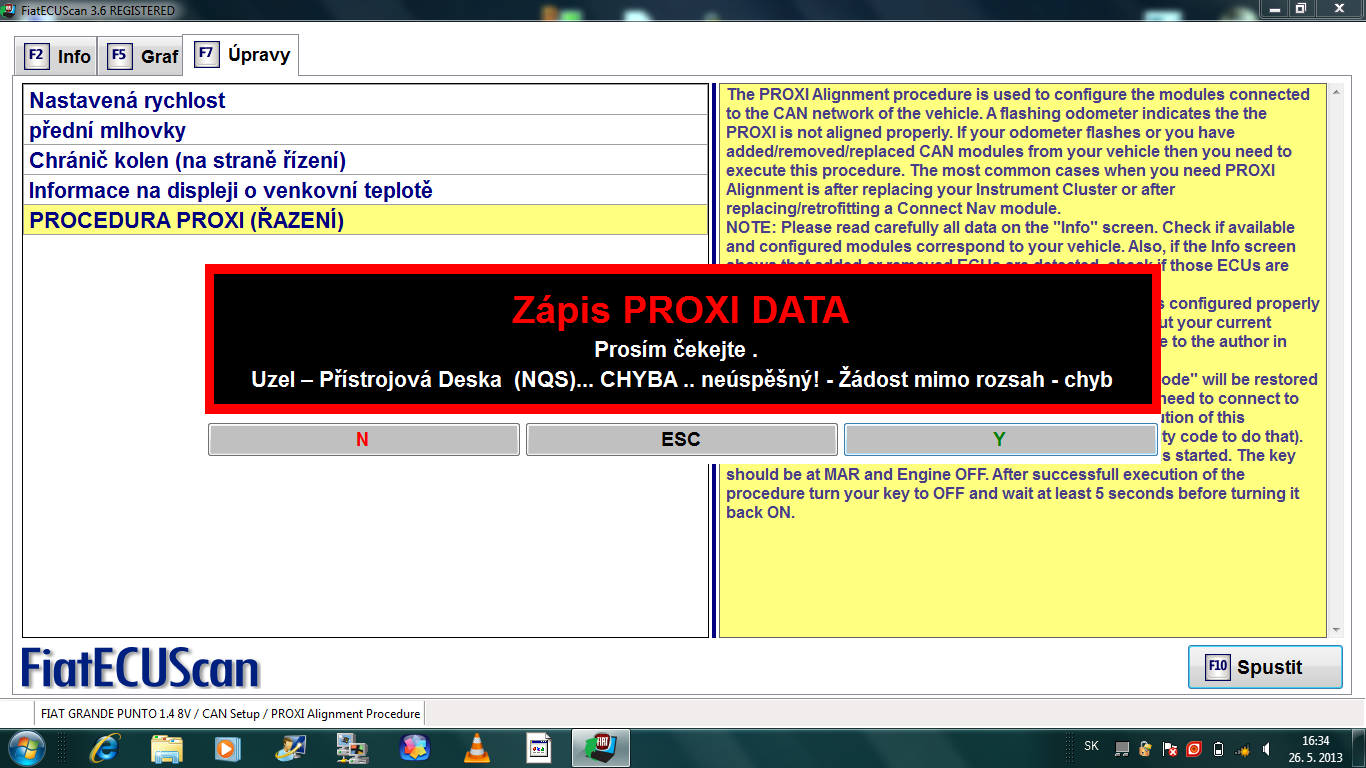
Task: Pick 'Informace na displeji o venkovní teplotě'
Action: [365, 190]
